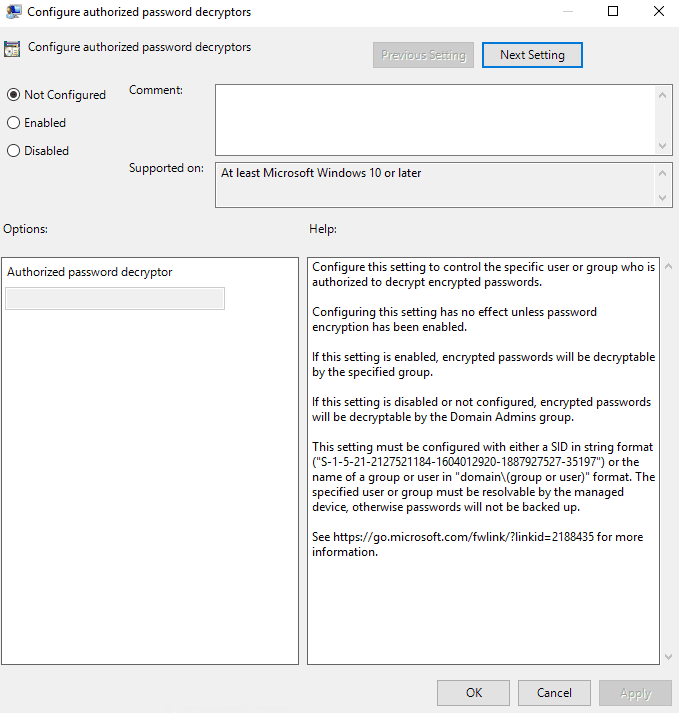Confirm the dialog with OK
Screen dimensions: 679x713
coord(474,692)
